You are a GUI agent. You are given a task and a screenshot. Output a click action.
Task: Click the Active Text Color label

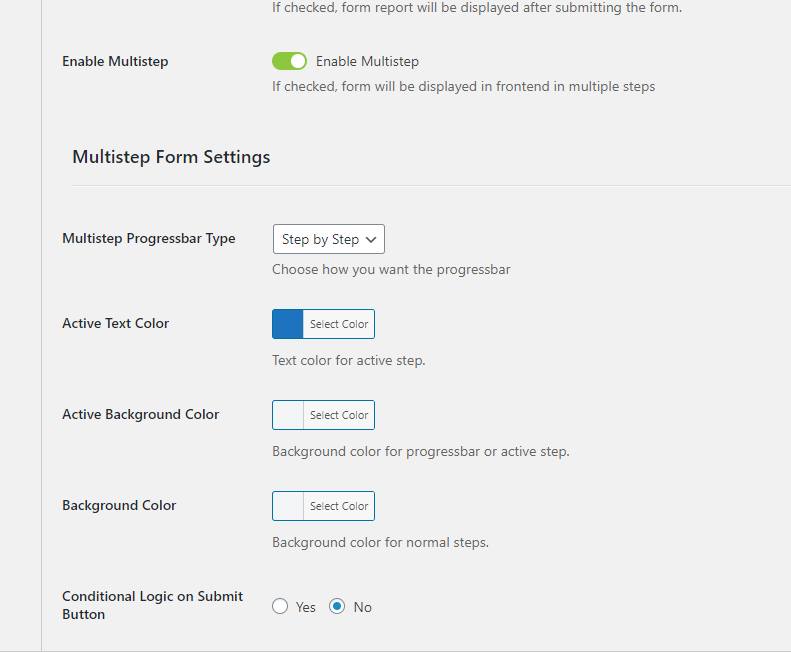tap(116, 323)
